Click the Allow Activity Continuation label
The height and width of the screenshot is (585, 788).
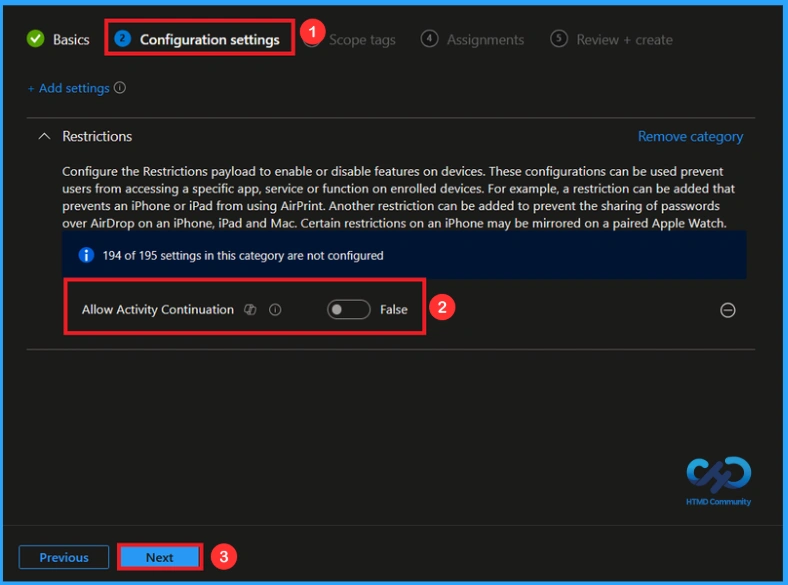158,310
